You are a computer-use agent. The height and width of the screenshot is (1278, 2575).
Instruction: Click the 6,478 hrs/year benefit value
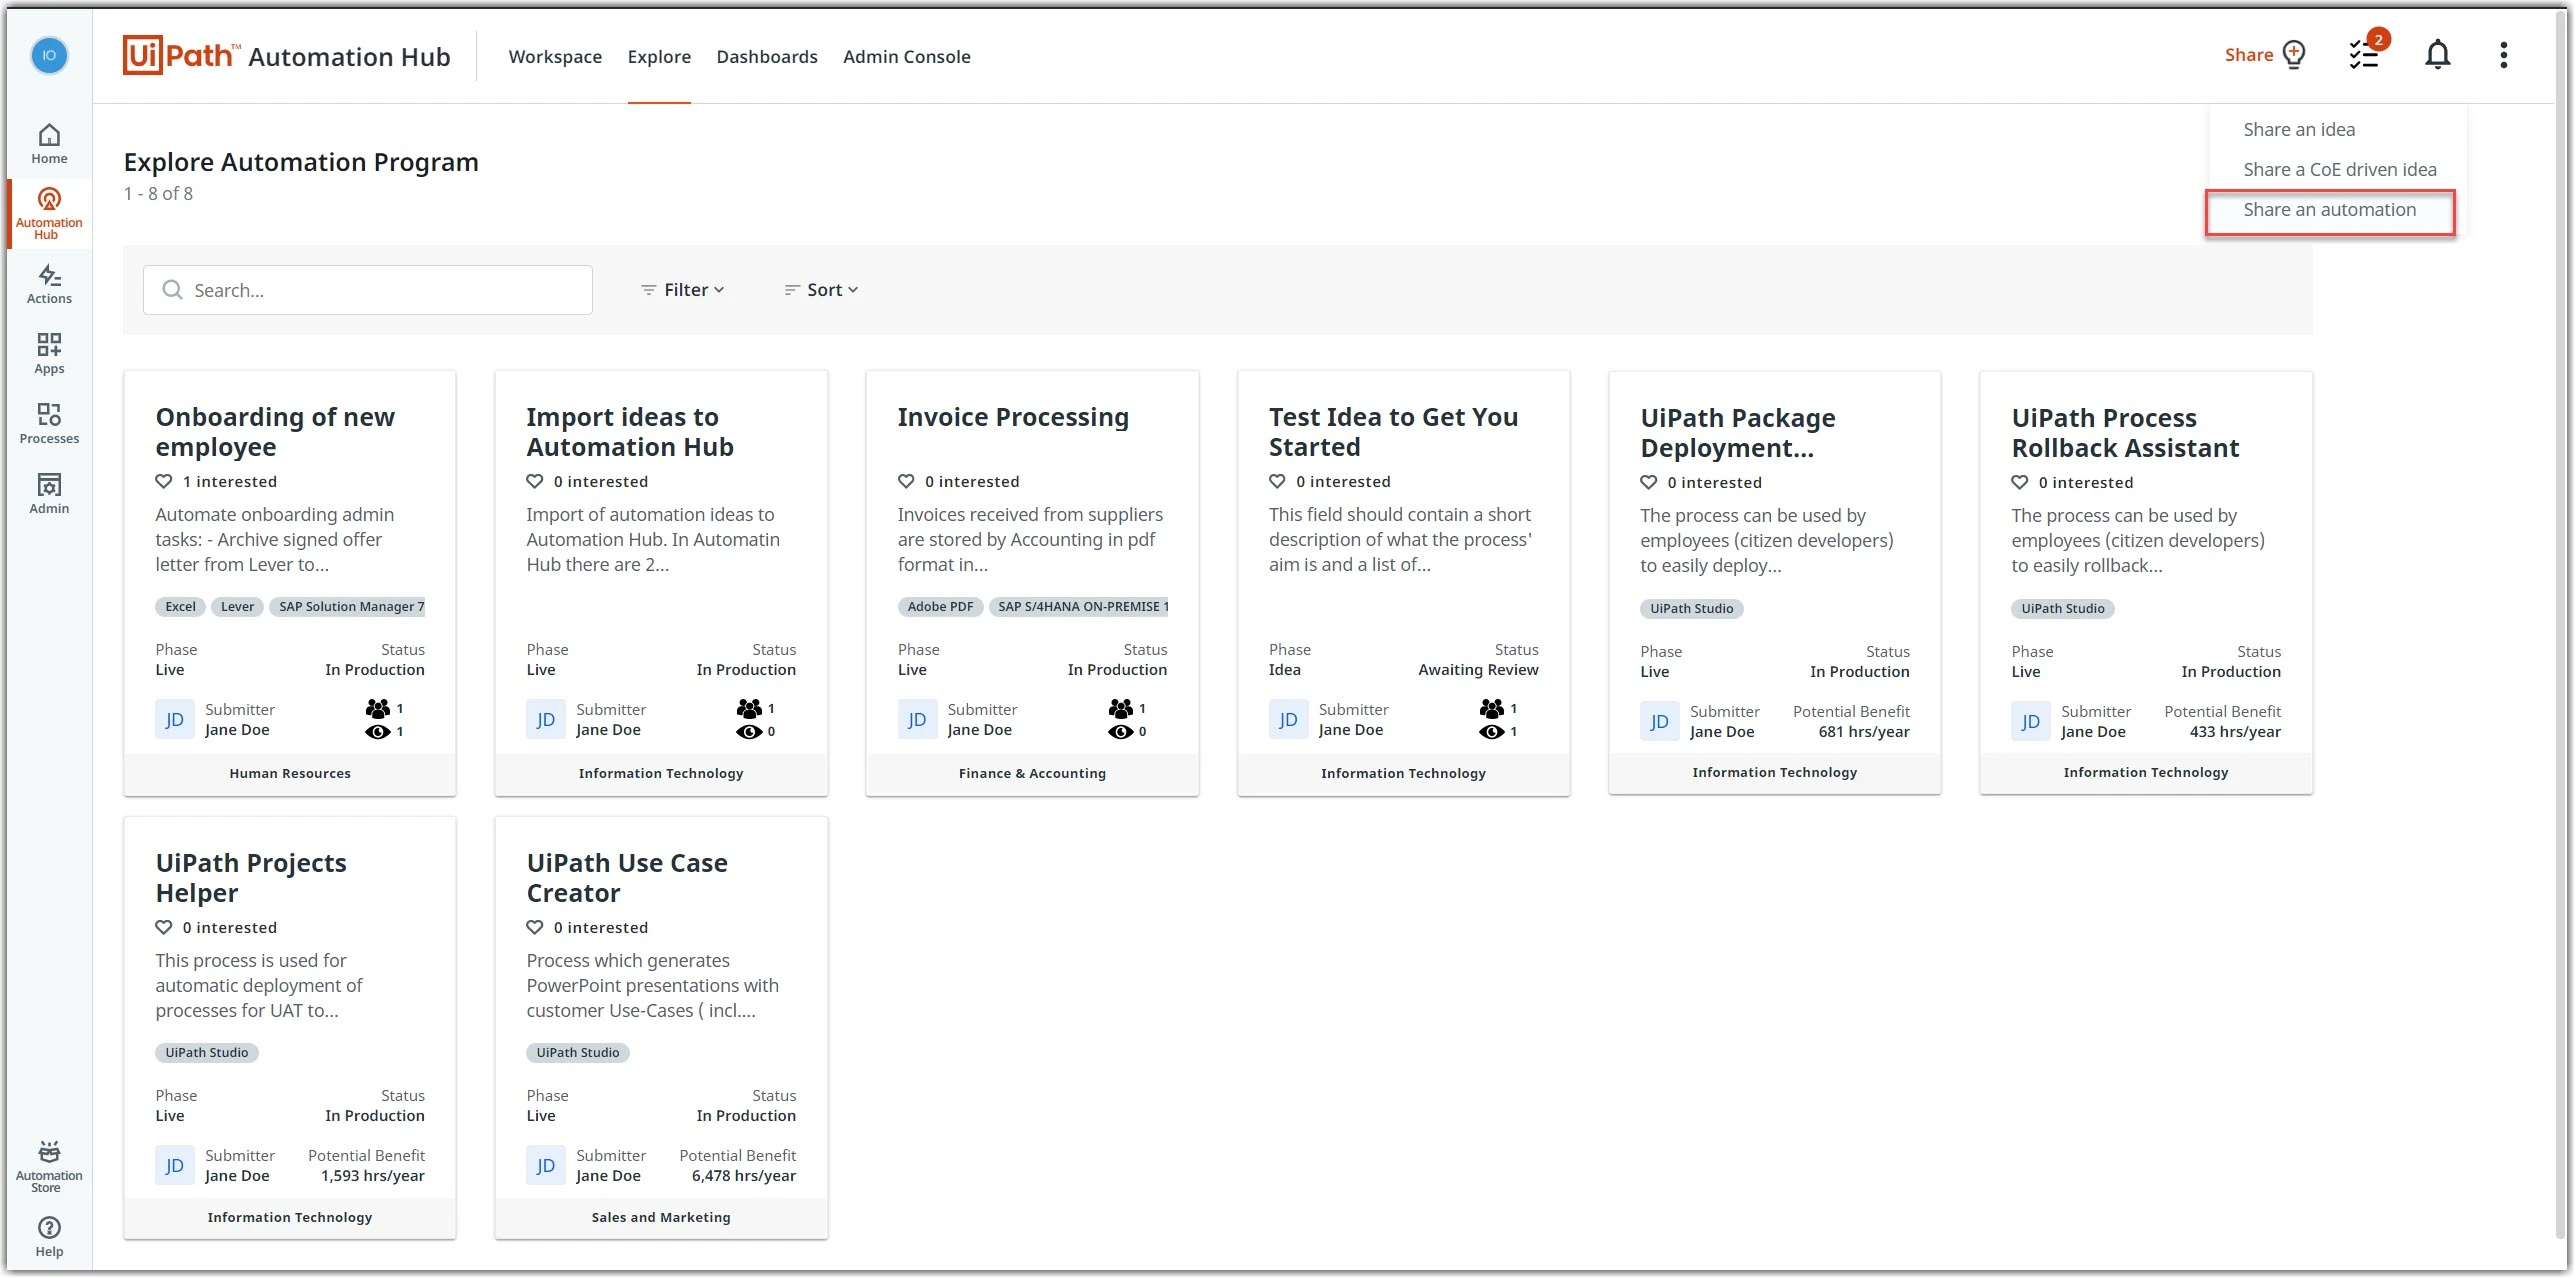point(743,1176)
